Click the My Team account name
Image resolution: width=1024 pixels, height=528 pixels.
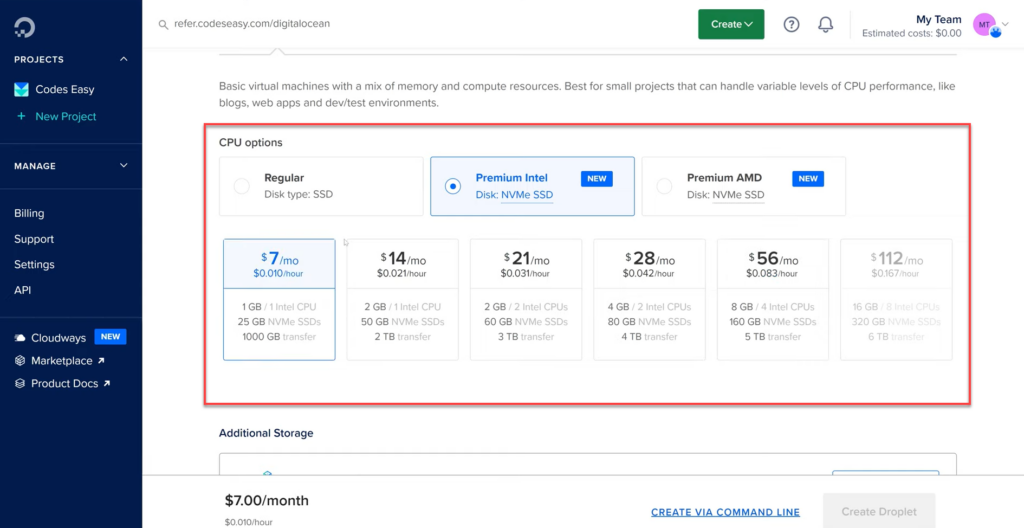click(940, 20)
